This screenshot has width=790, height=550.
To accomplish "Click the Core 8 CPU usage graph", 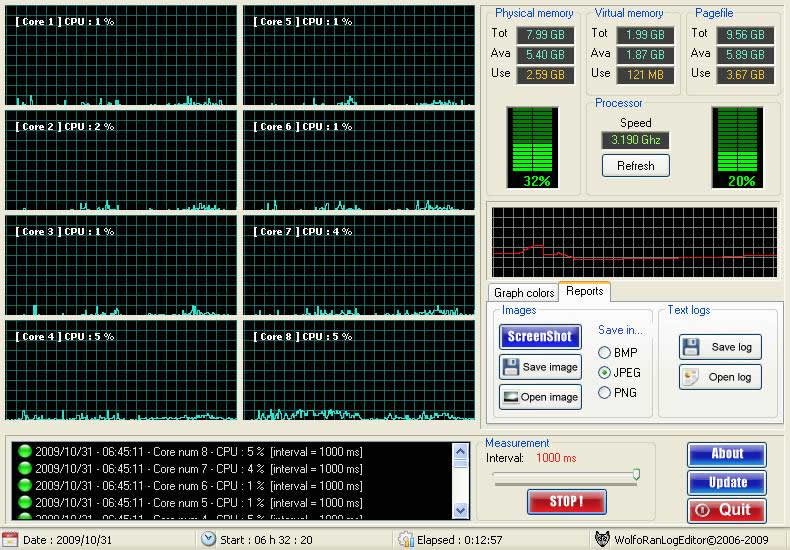I will 359,370.
